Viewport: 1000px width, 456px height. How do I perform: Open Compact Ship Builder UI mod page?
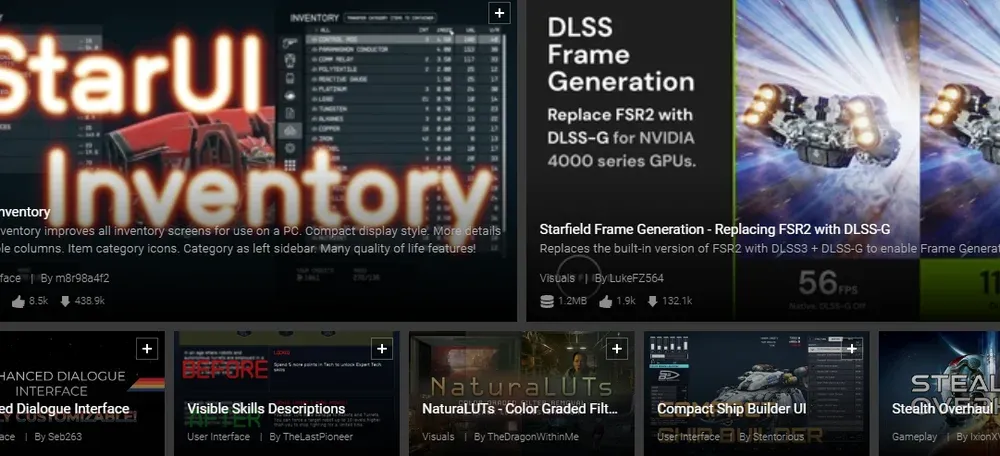[732, 409]
